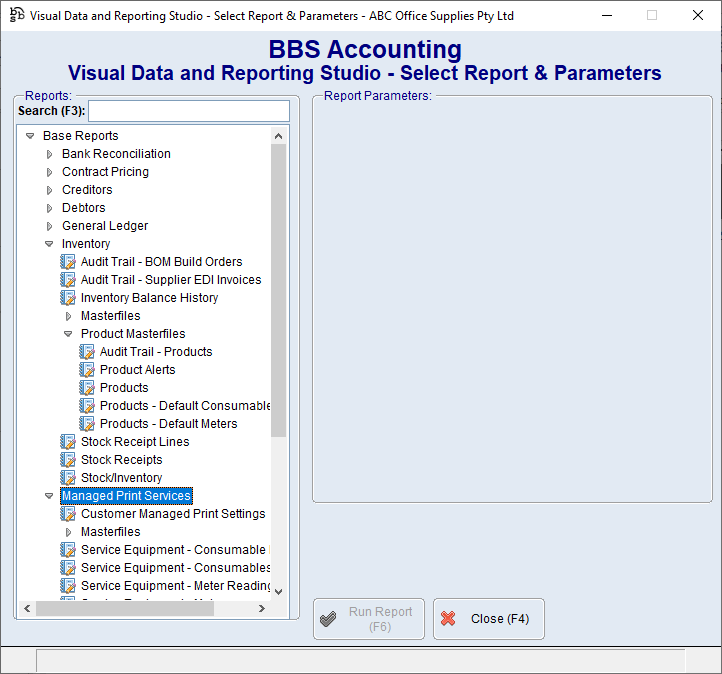
Task: Click the Run Report (F6) button
Action: click(369, 619)
